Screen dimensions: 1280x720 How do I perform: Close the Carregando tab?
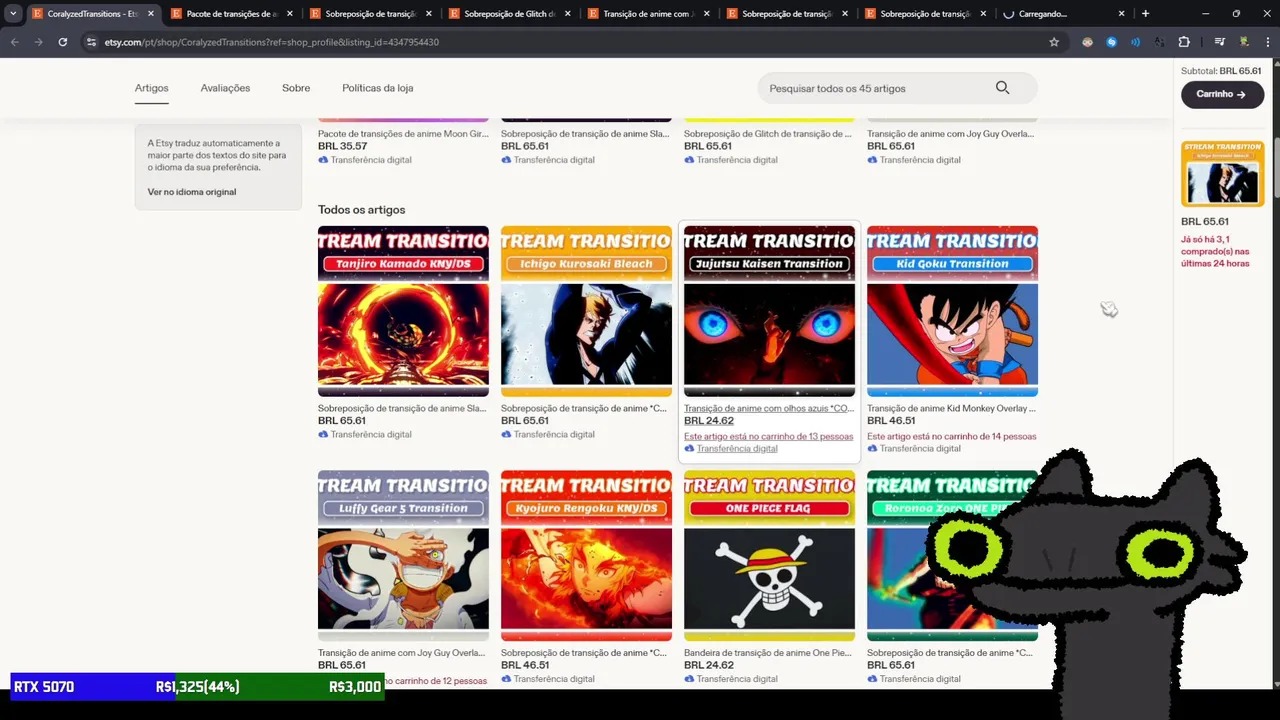tap(1121, 14)
